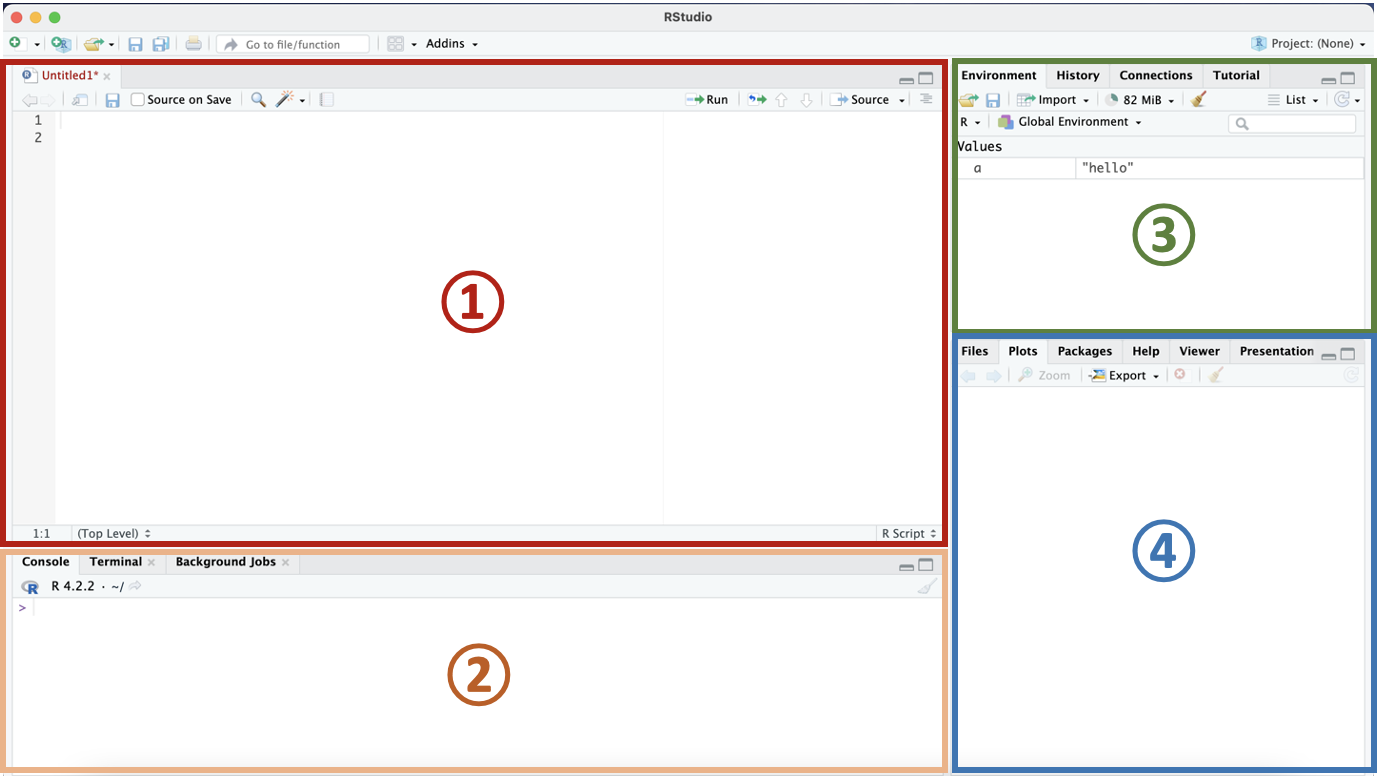
Task: Select the Files tab
Action: tap(974, 351)
